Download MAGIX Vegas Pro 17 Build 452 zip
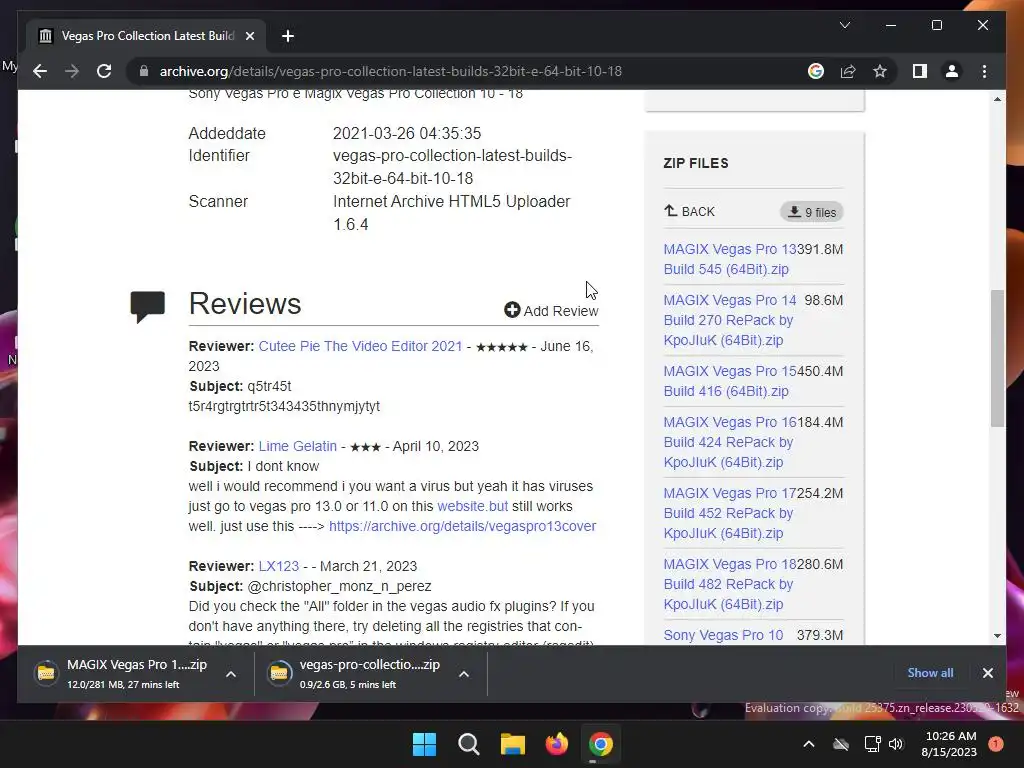This screenshot has width=1024, height=768. click(x=729, y=513)
